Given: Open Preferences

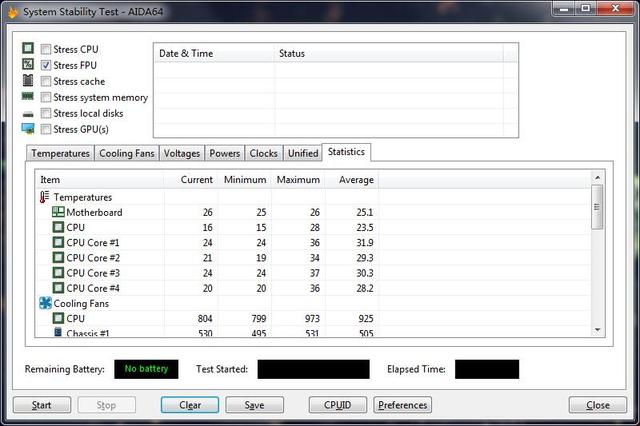Looking at the screenshot, I should coord(402,405).
